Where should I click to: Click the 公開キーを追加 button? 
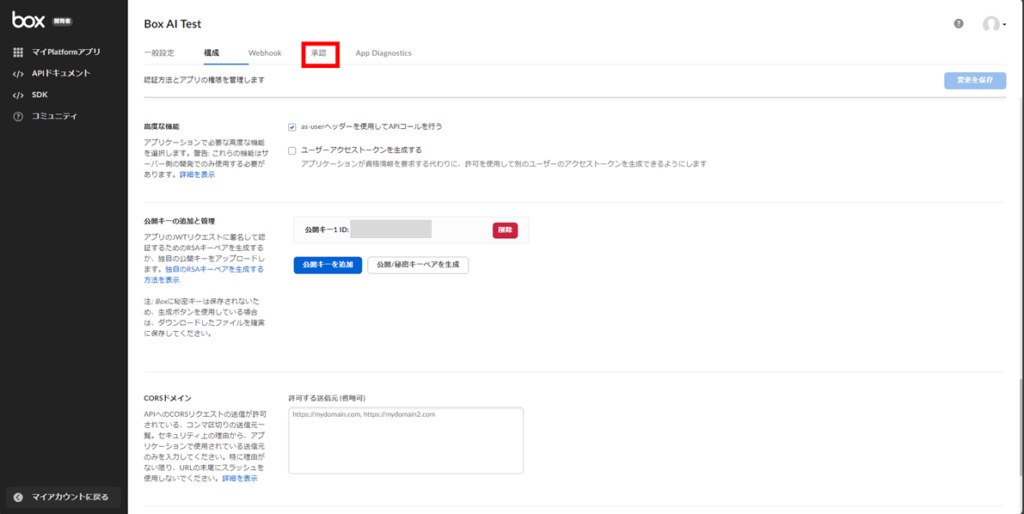point(327,265)
